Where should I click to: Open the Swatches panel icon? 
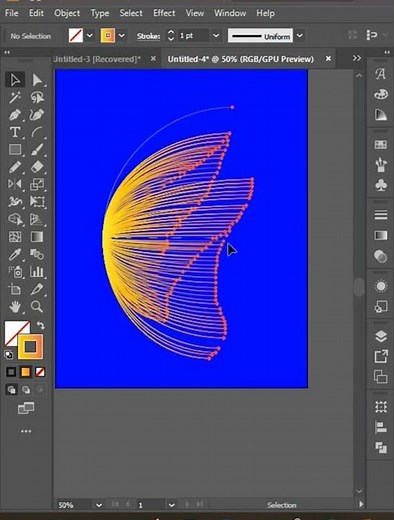pyautogui.click(x=381, y=144)
